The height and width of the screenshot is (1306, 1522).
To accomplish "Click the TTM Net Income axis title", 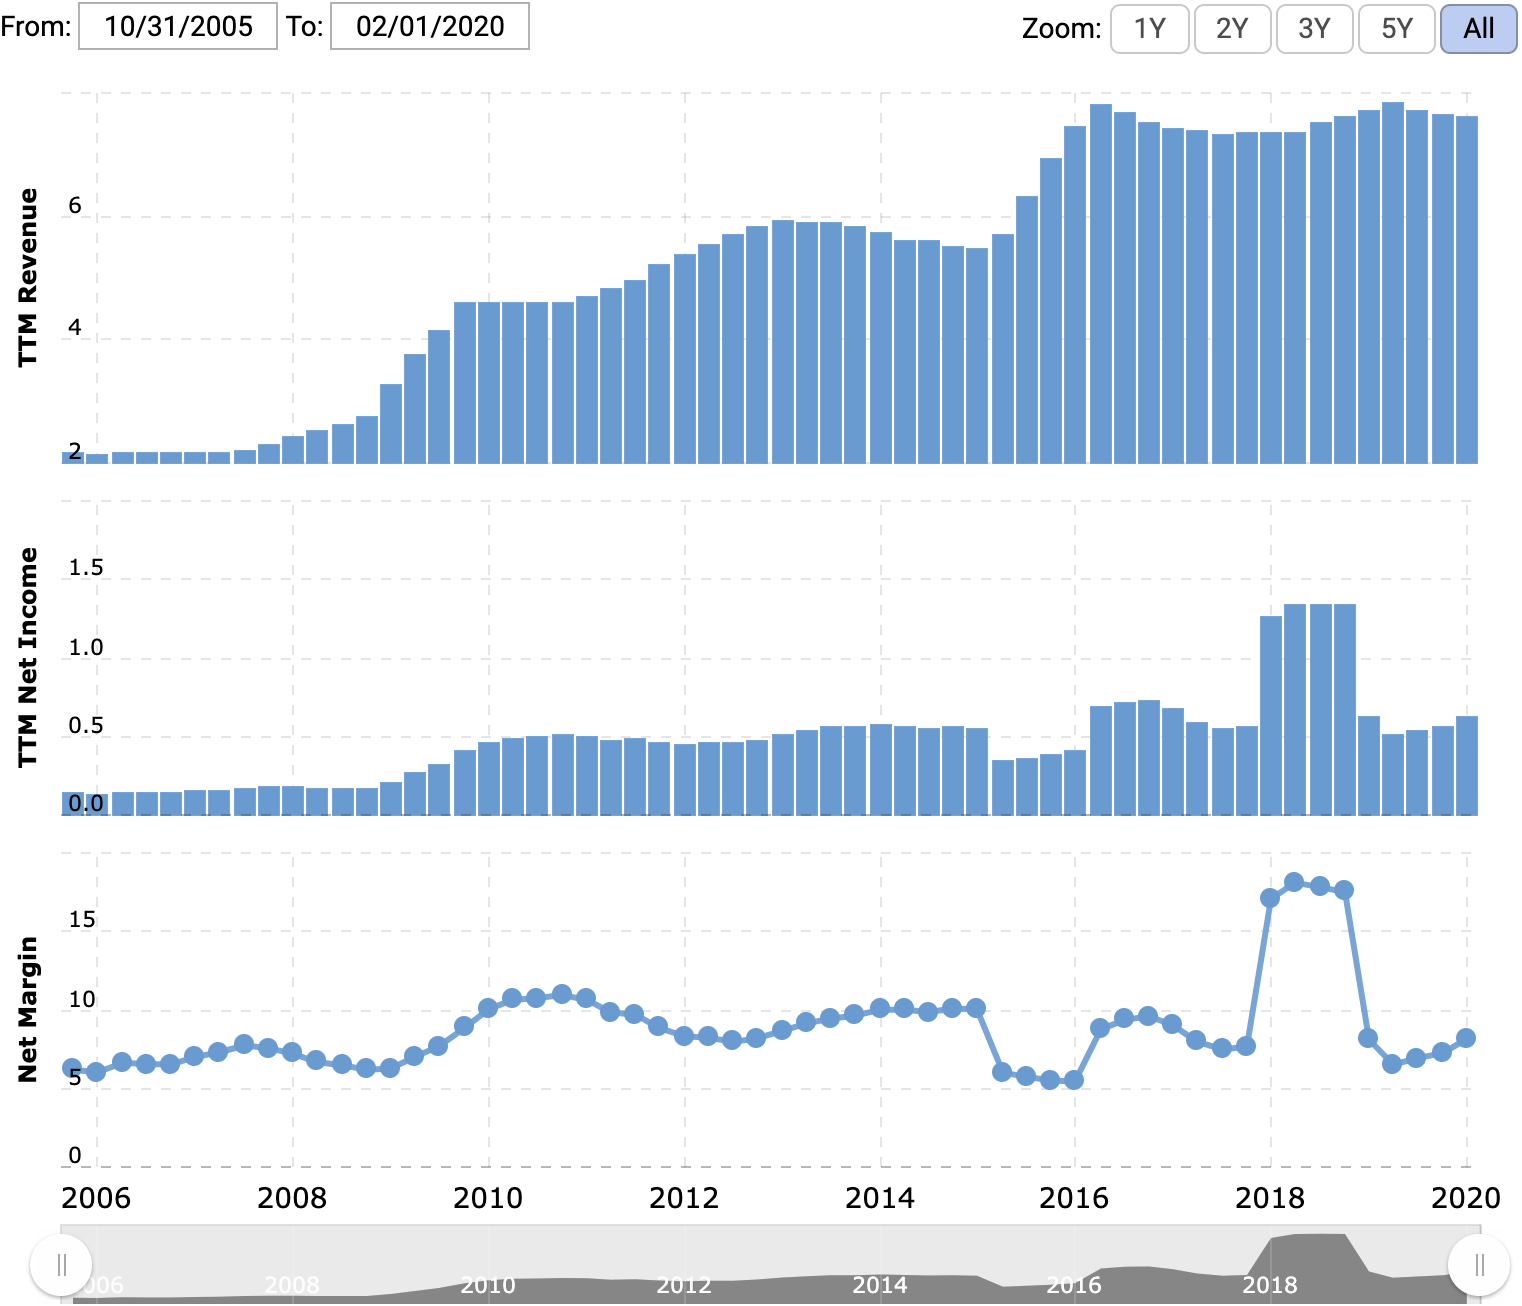I will click(27, 657).
